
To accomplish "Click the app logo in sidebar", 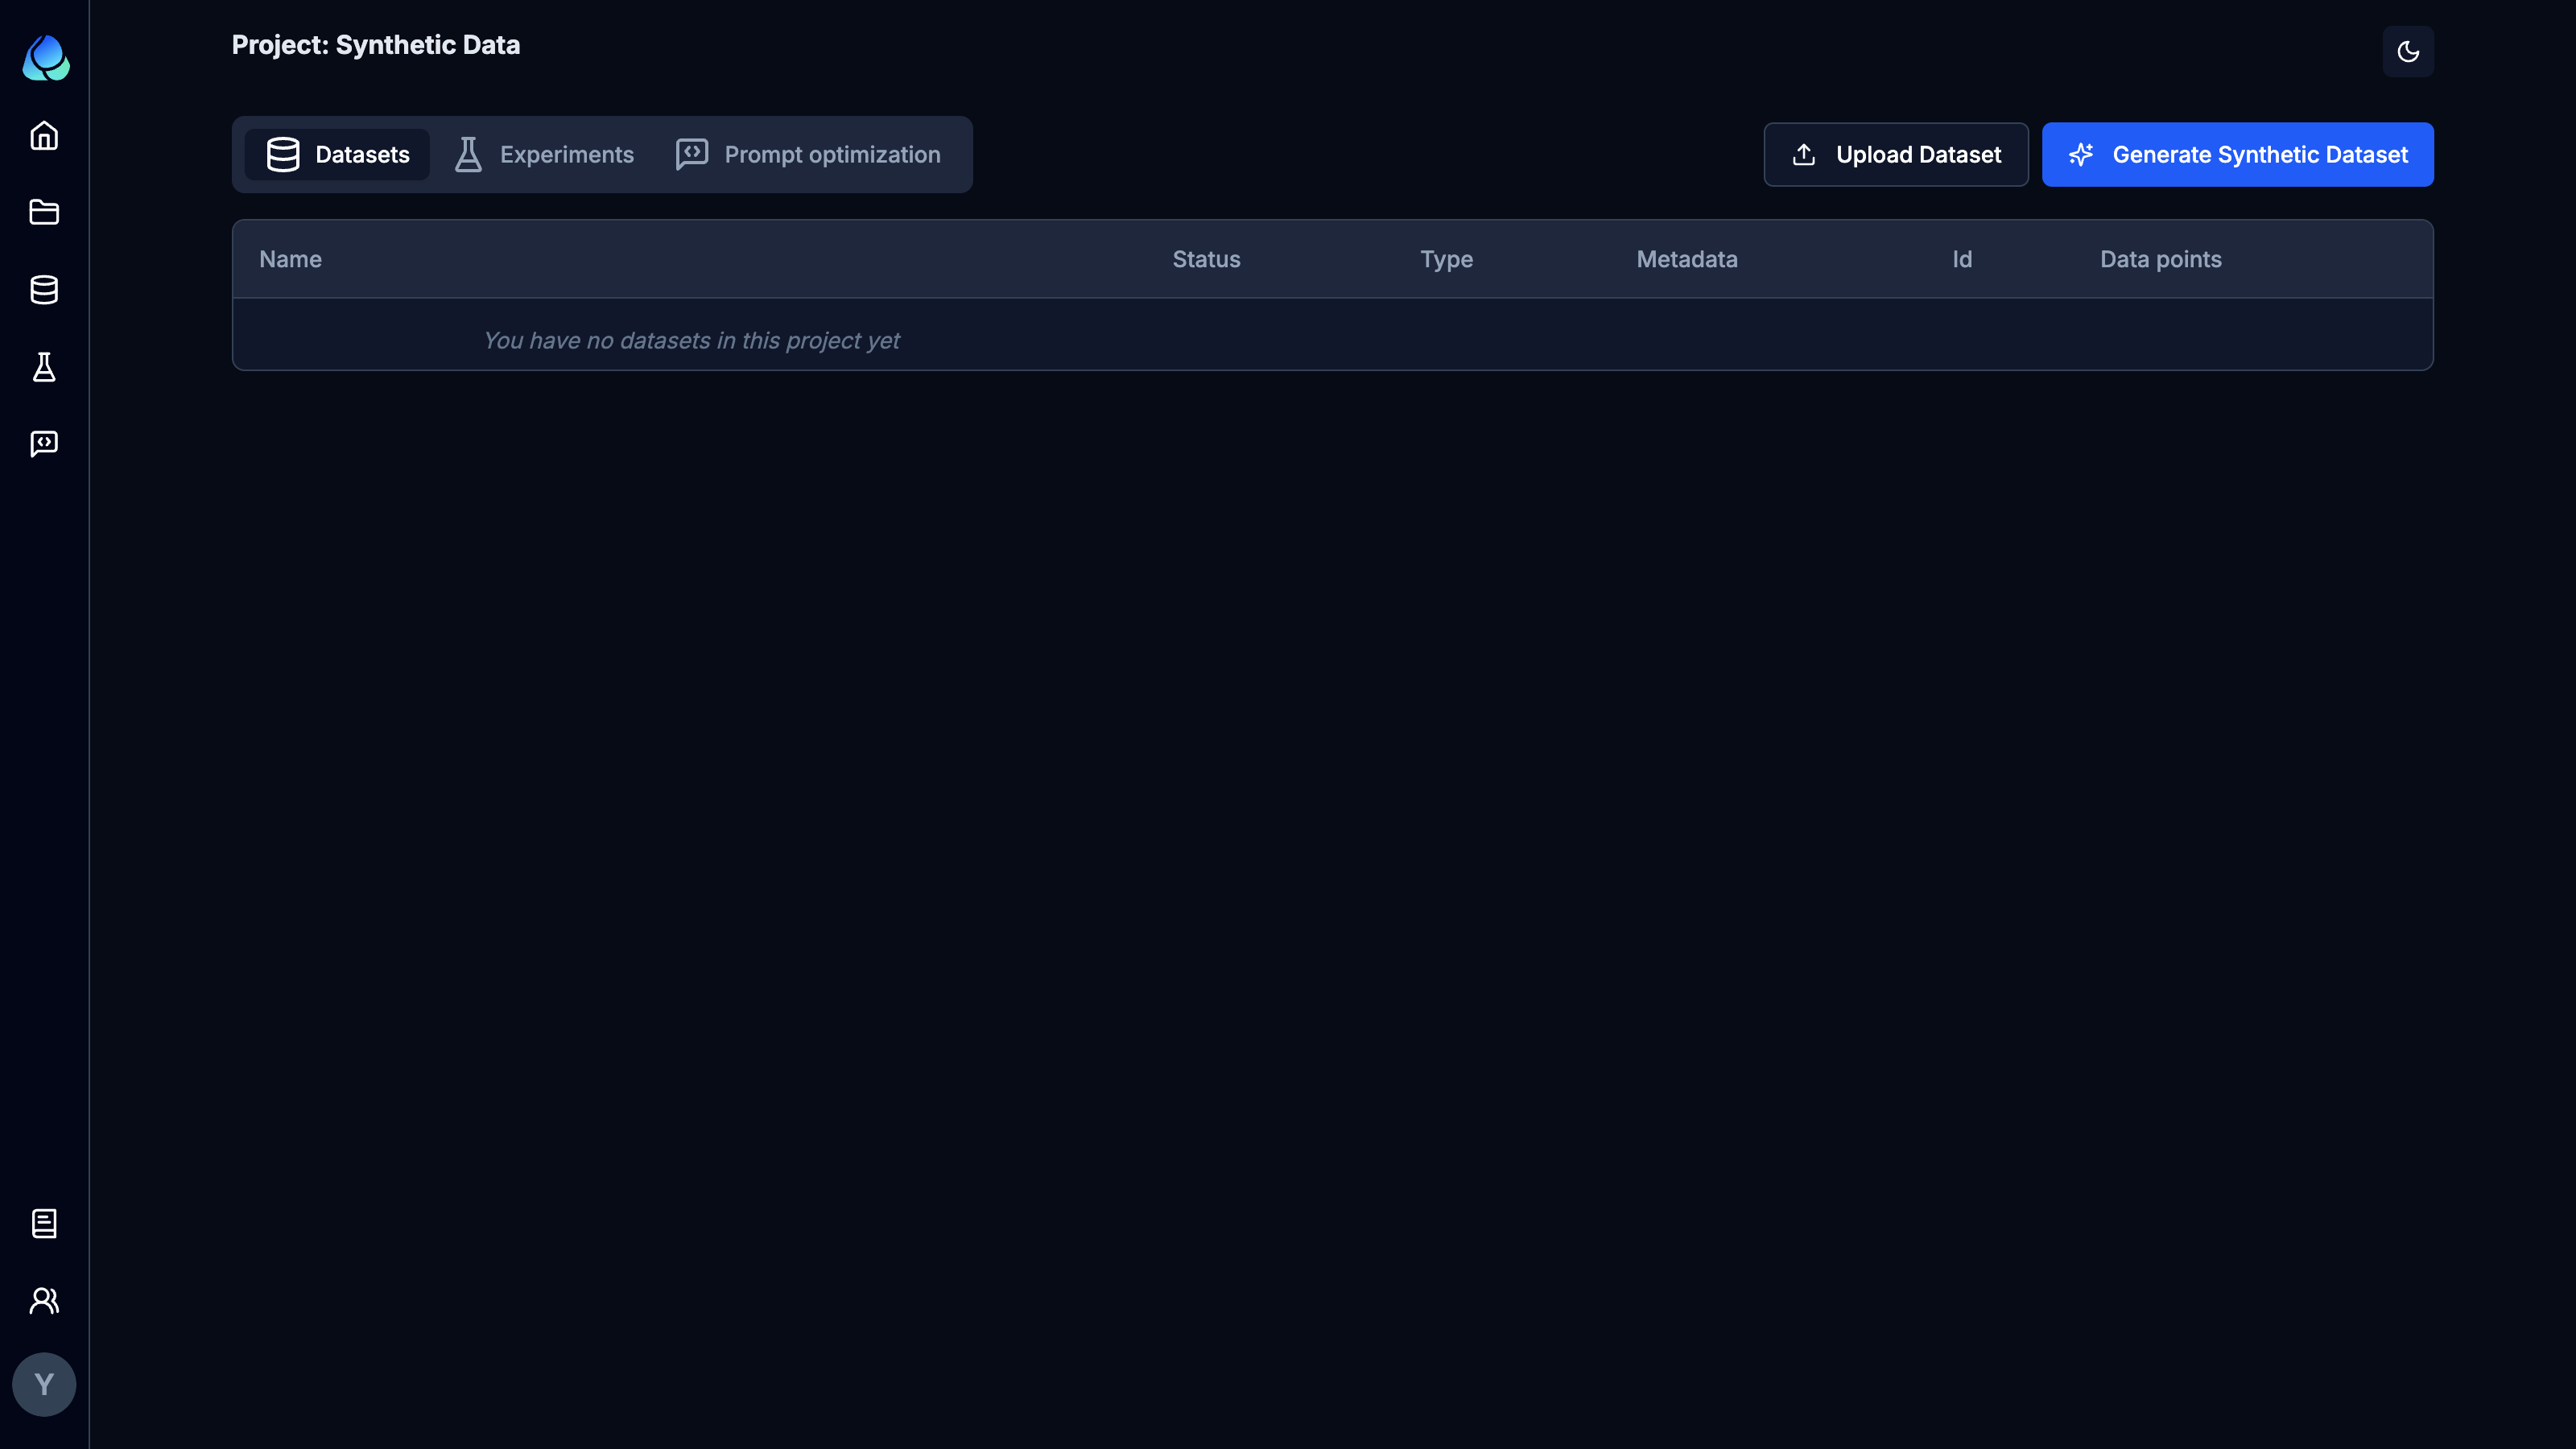I will [x=45, y=57].
